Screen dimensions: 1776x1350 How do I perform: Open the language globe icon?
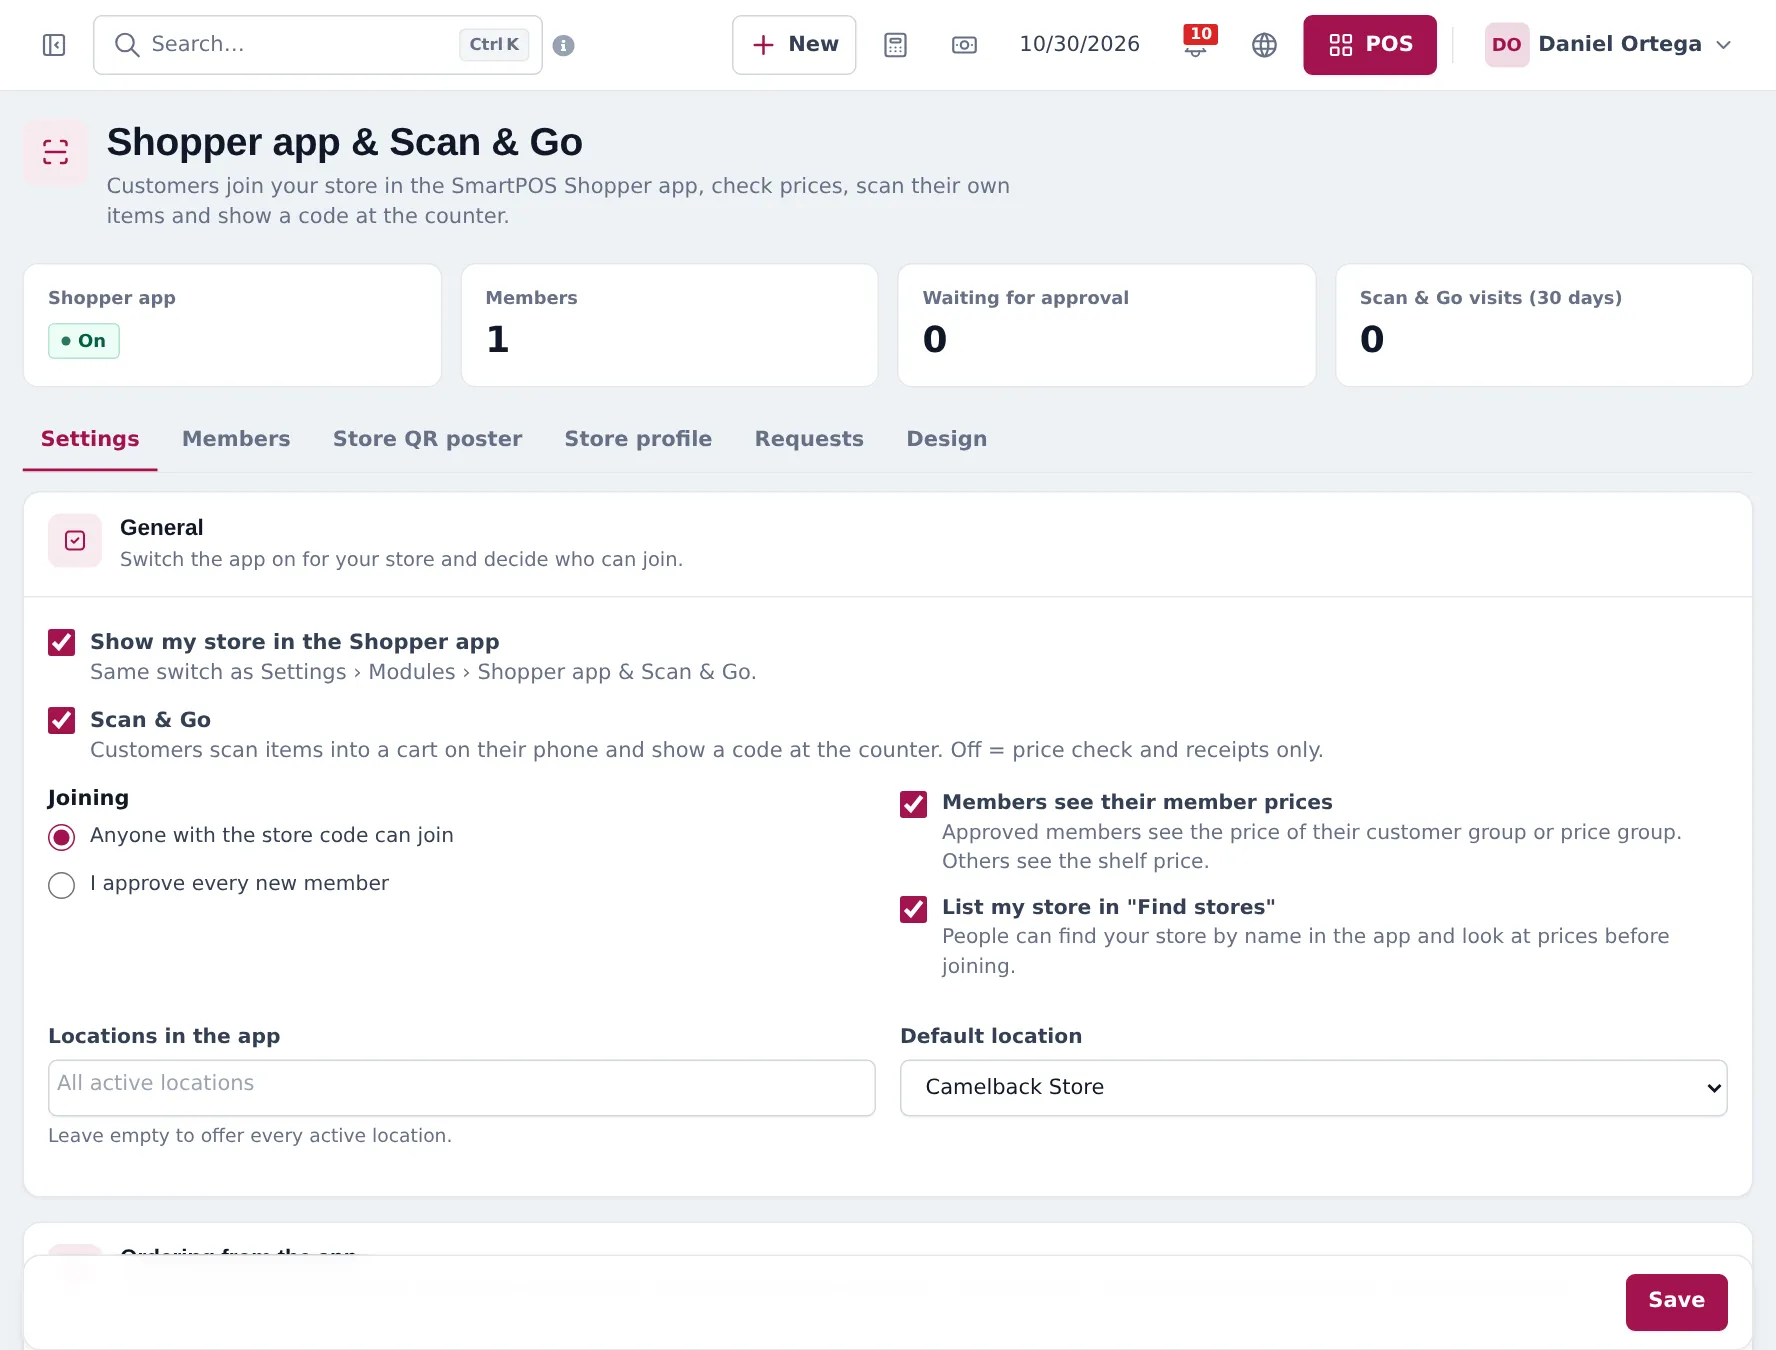(1264, 45)
